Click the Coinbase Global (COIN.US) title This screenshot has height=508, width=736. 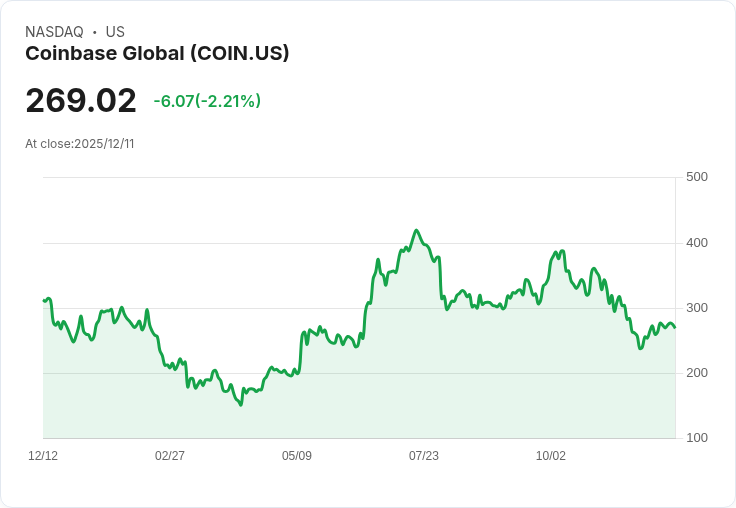(157, 53)
